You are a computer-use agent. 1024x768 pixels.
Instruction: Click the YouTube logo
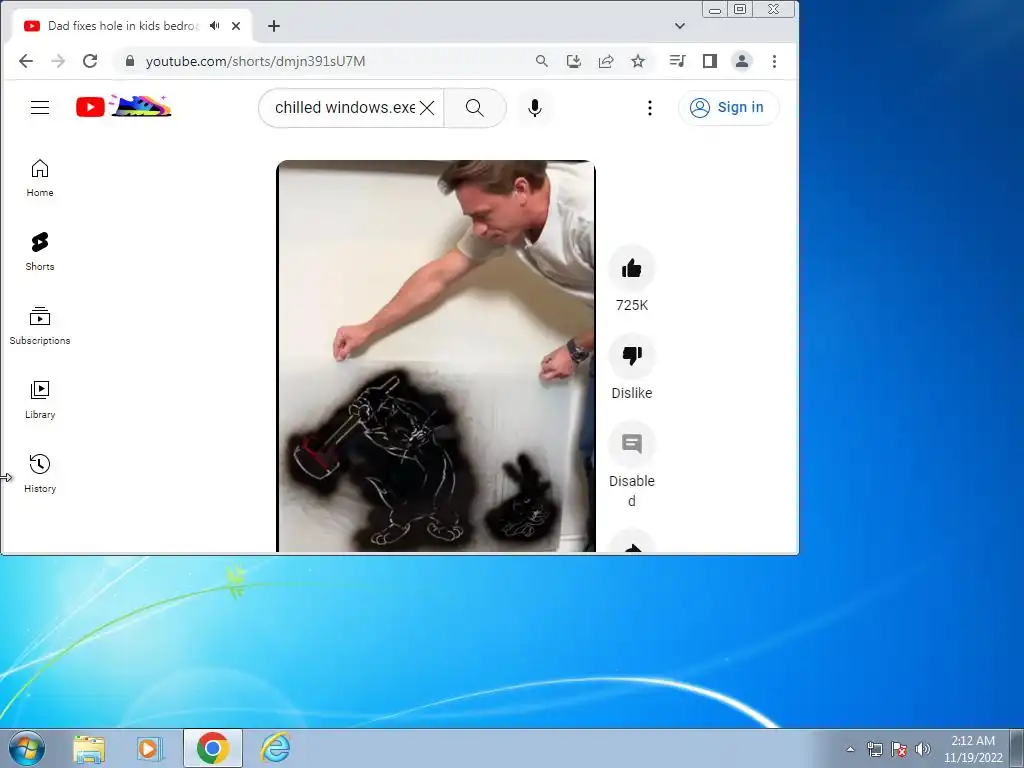click(x=123, y=106)
